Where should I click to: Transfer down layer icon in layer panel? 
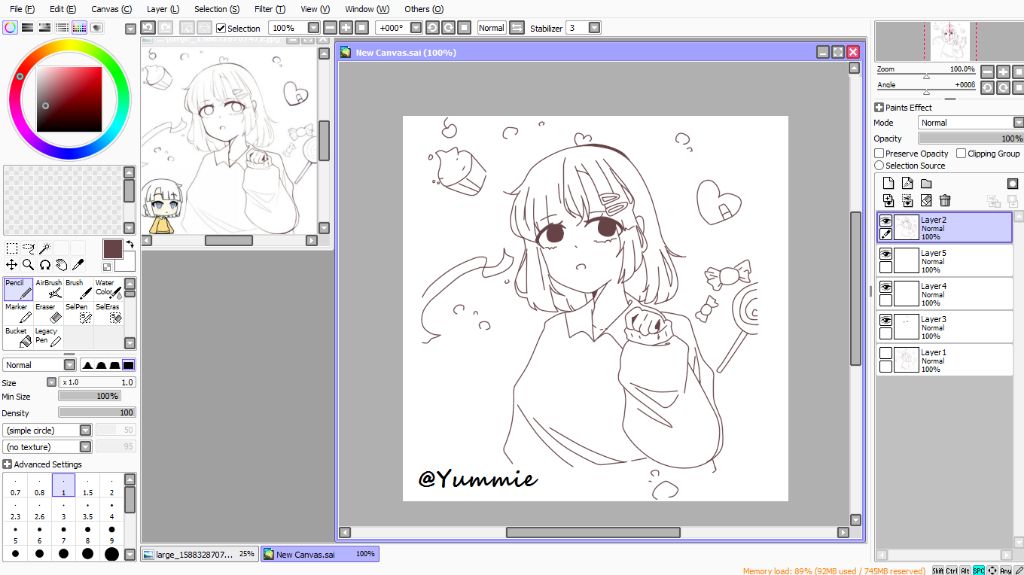click(x=888, y=201)
